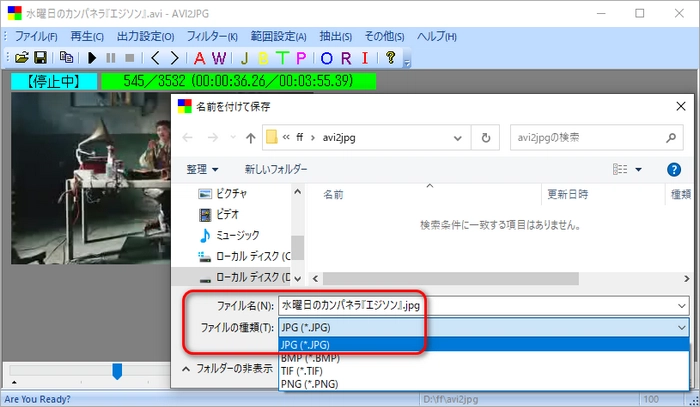
Task: Step to previous frame with left arrow
Action: pos(155,58)
